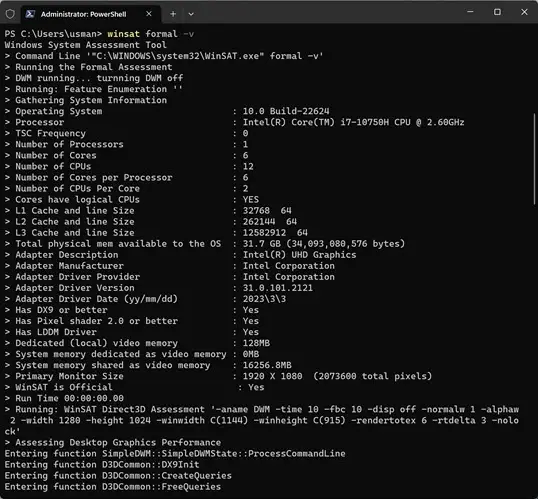This screenshot has height=500, width=538.
Task: Click 'DWM running... turnning DWM off' line
Action: coord(94,78)
